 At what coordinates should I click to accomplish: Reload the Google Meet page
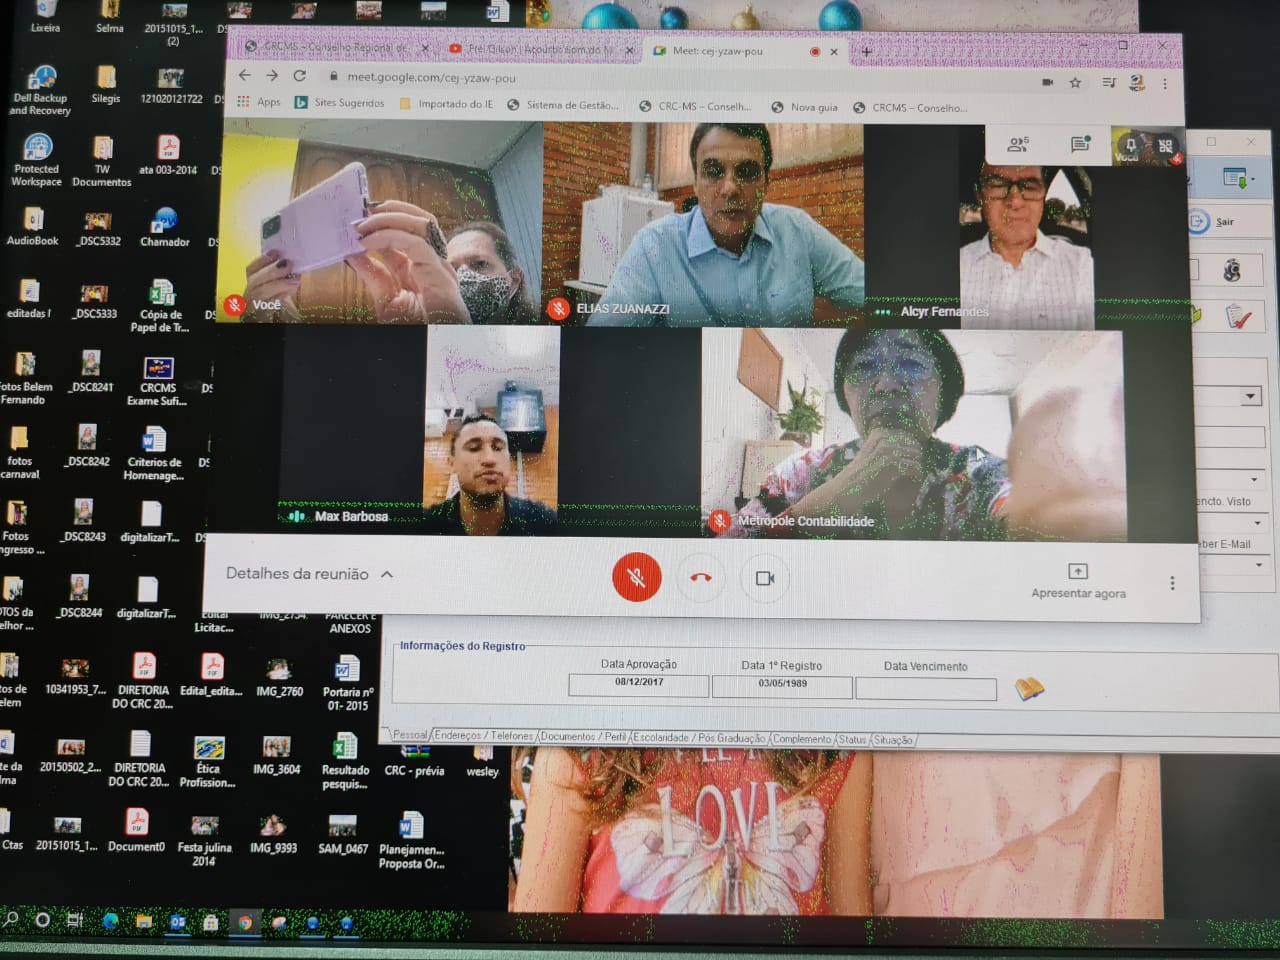pos(299,76)
